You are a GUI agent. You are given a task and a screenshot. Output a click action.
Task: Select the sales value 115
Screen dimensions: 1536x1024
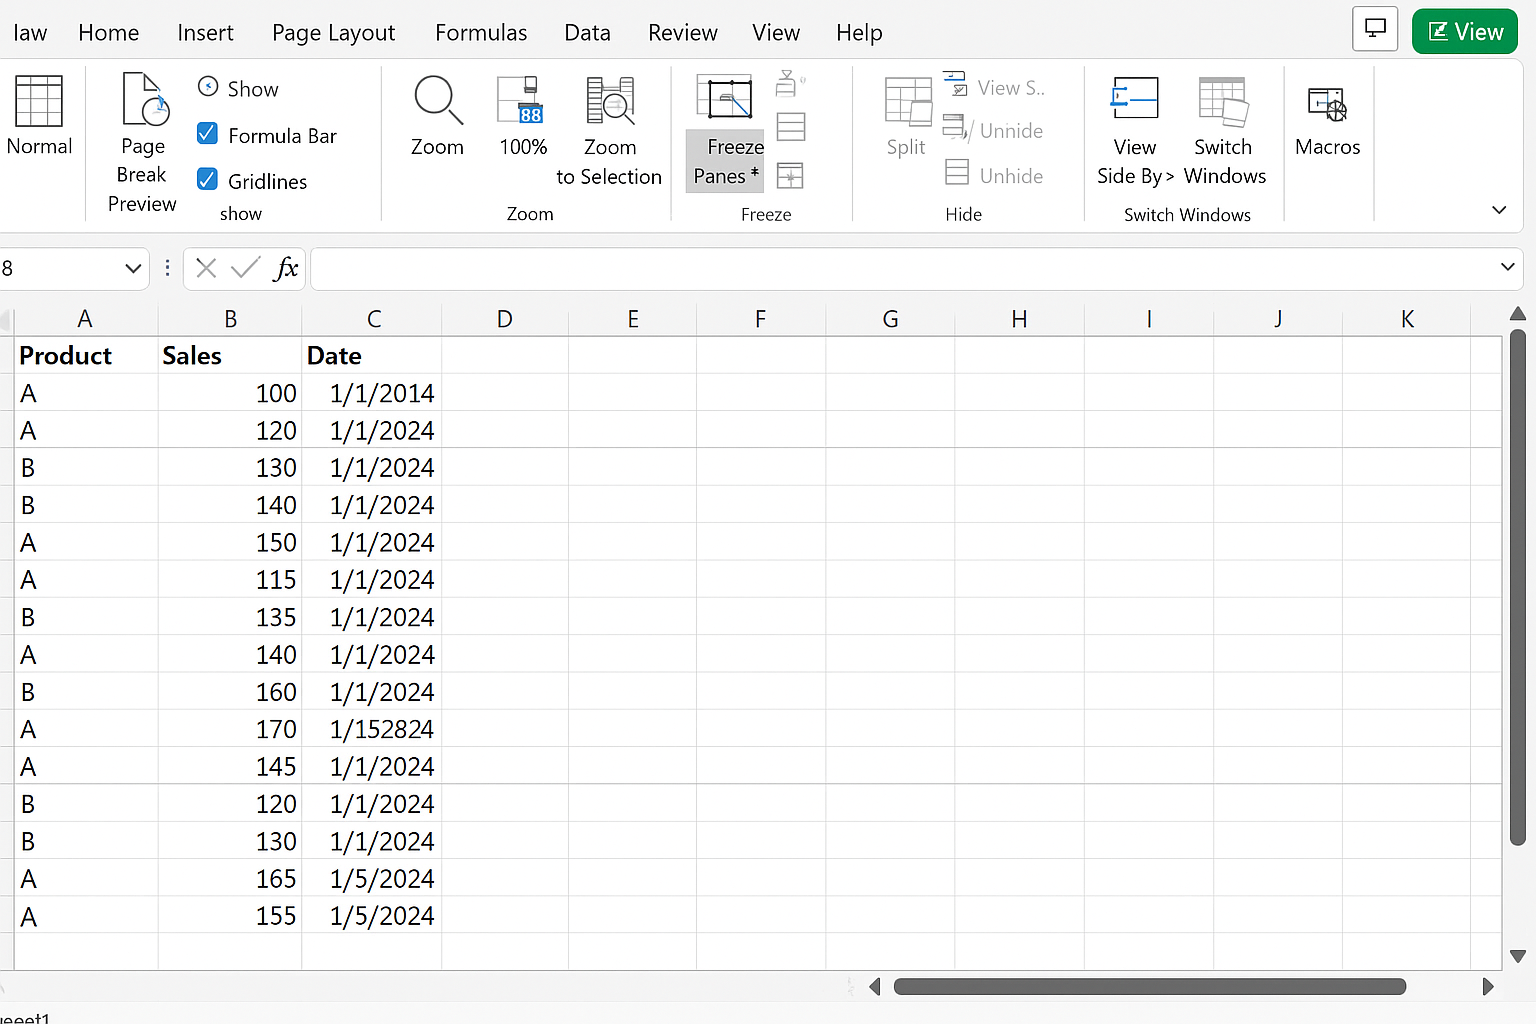coord(230,579)
